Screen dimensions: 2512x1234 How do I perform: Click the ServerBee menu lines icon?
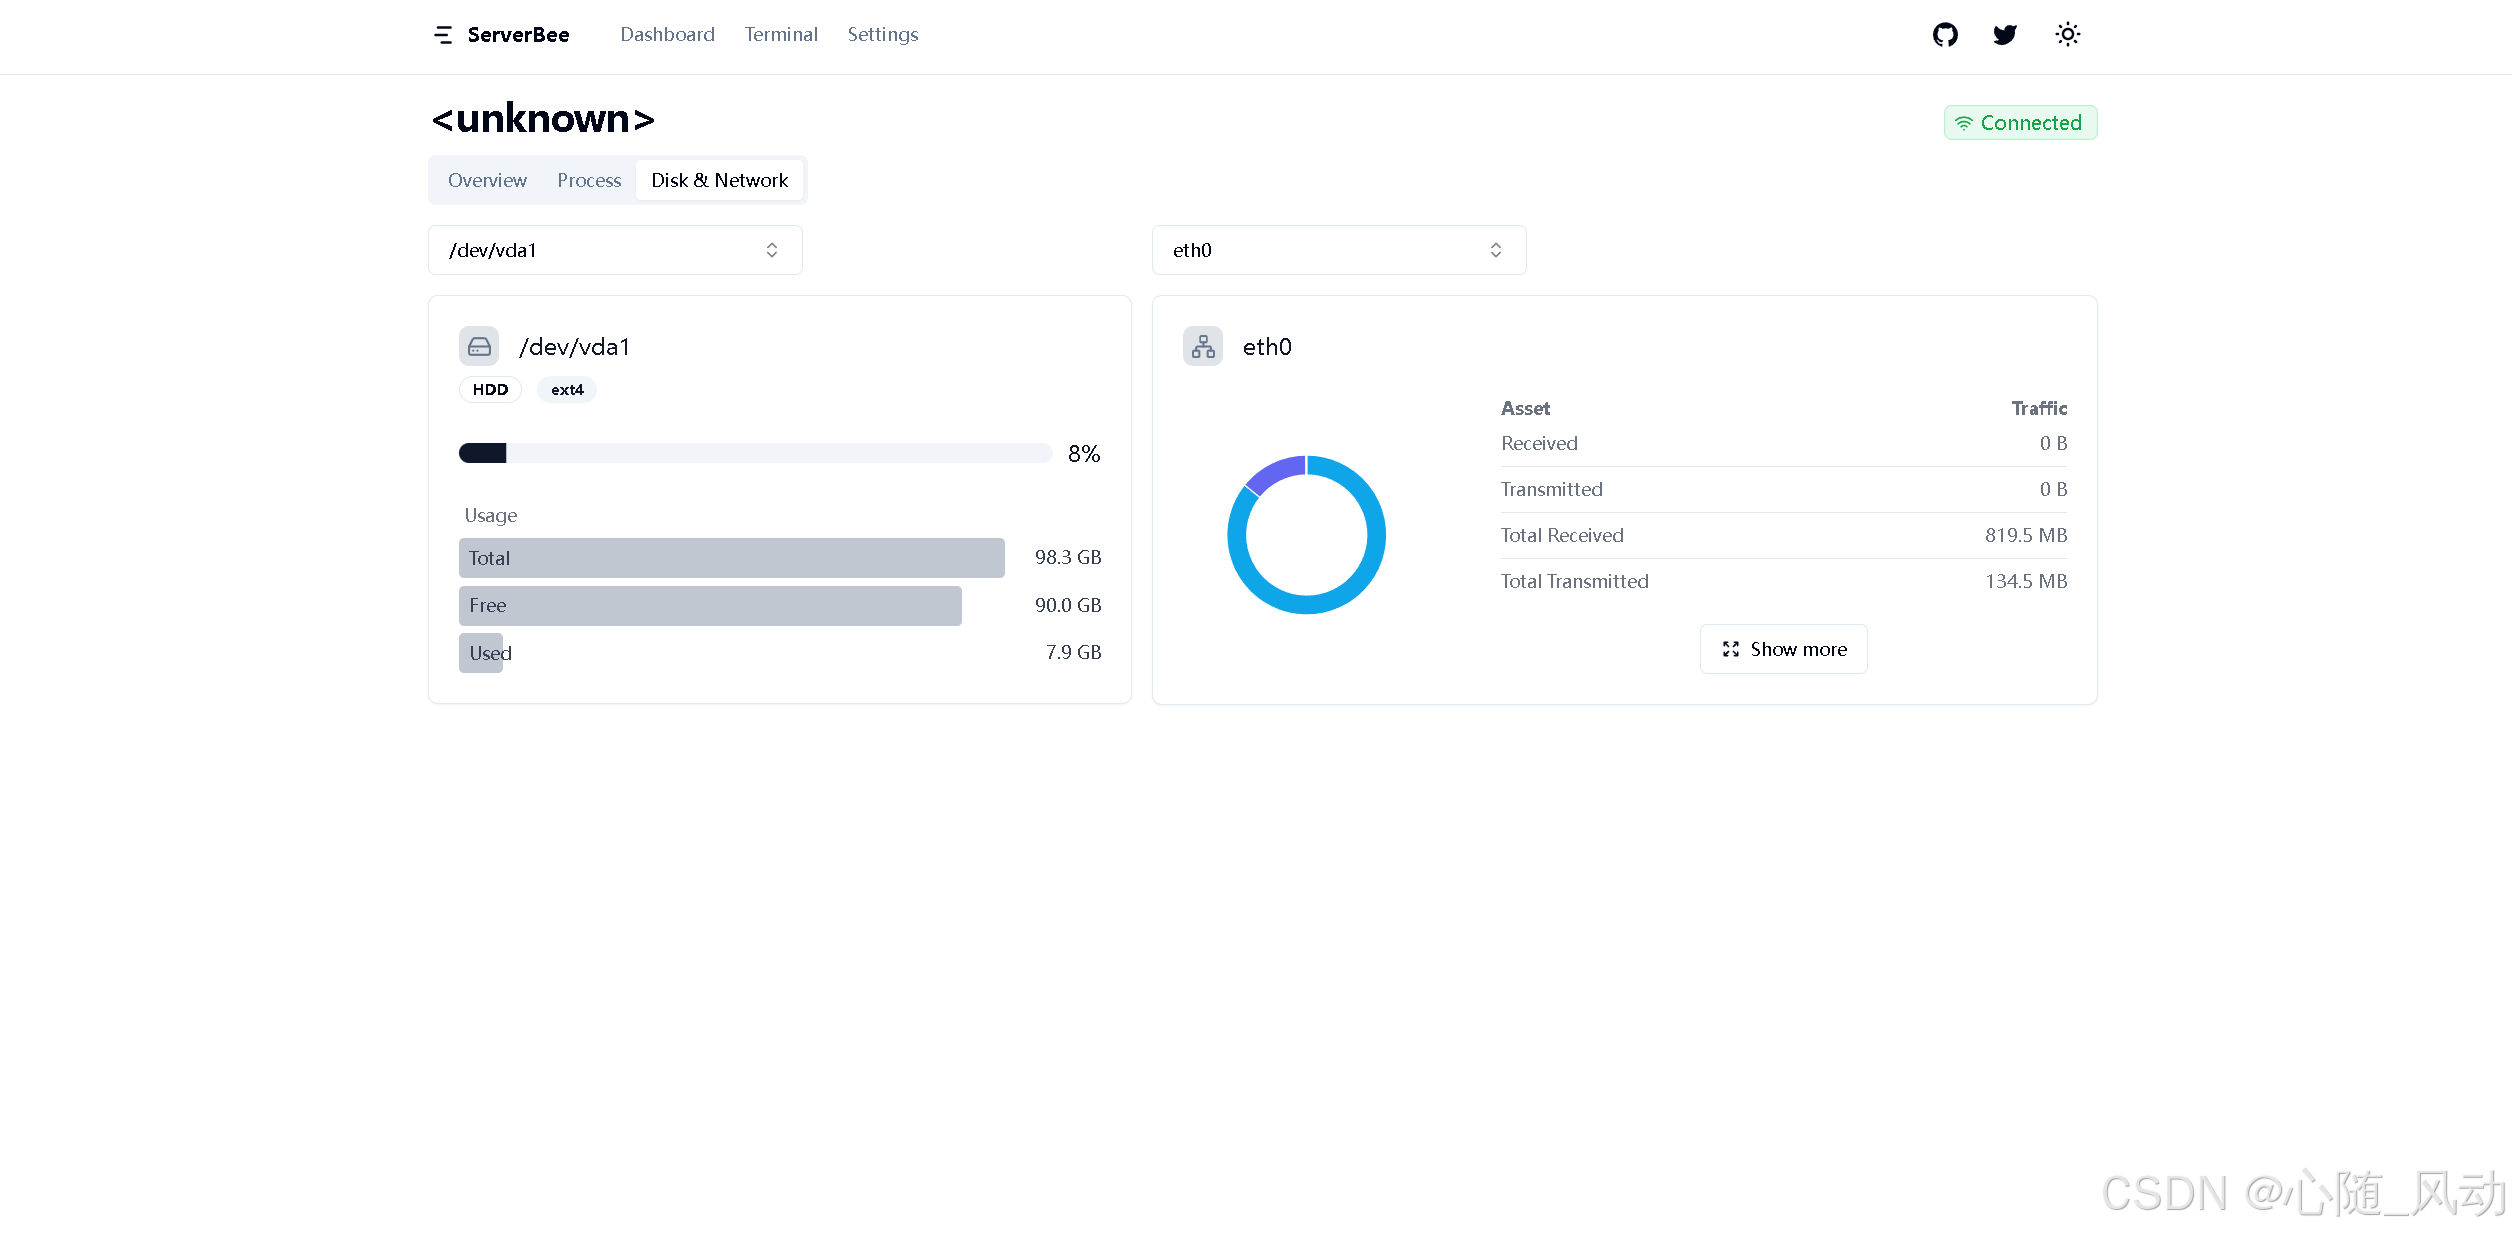[443, 35]
